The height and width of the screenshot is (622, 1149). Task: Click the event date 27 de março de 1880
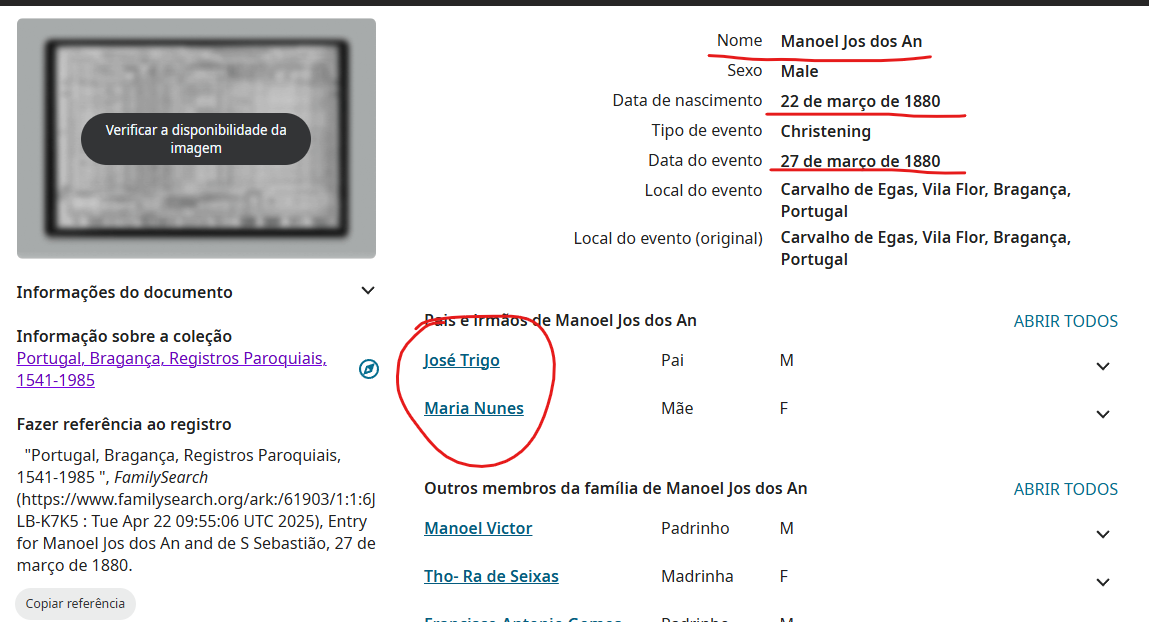point(860,161)
